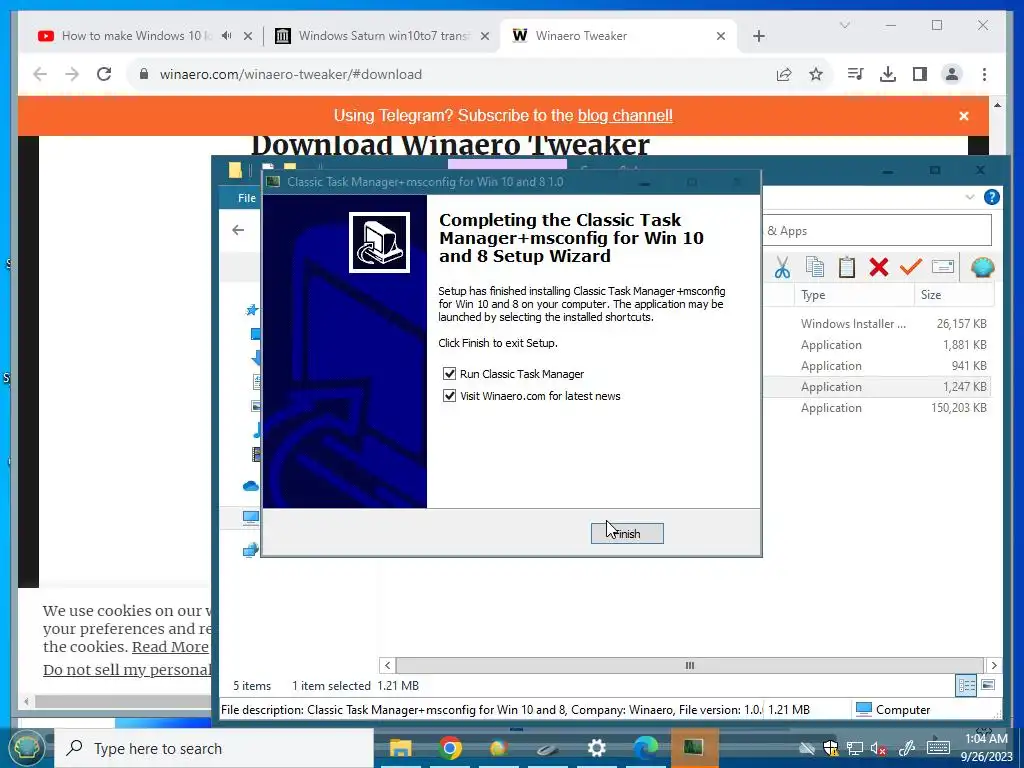
Task: Click the Explorer horizontal scrollbar thumb
Action: (689, 665)
